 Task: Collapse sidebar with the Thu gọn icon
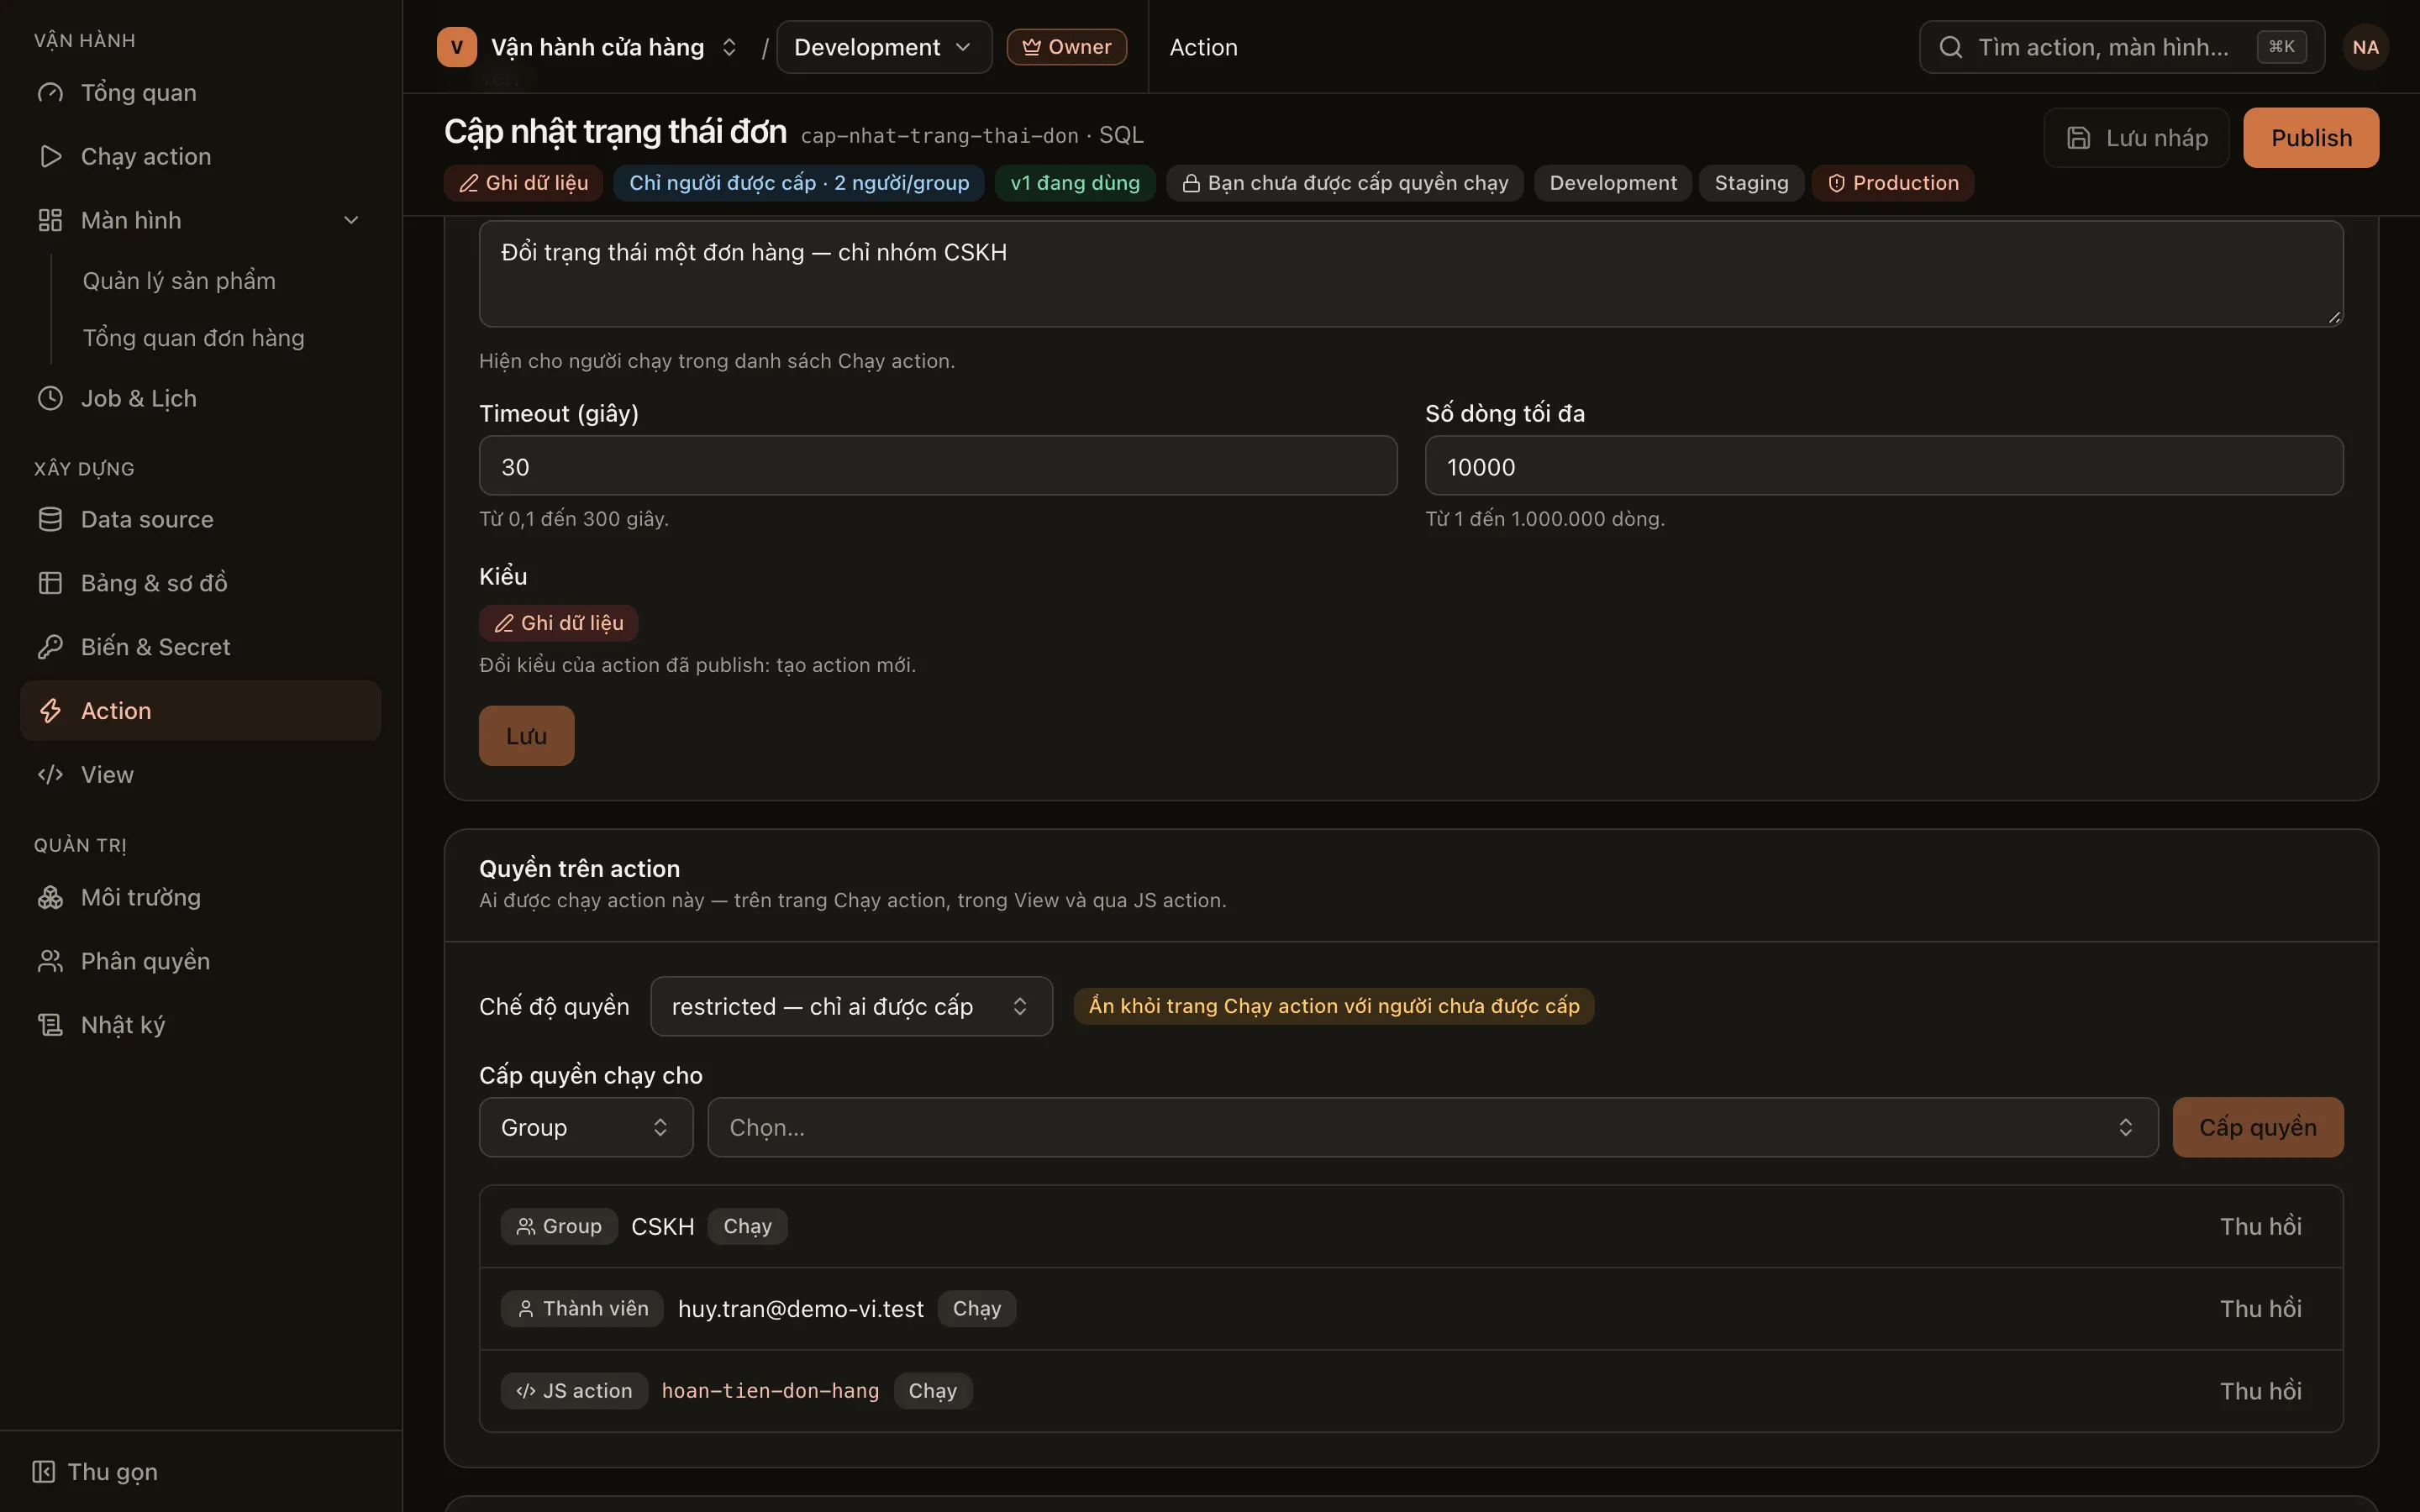pos(43,1472)
